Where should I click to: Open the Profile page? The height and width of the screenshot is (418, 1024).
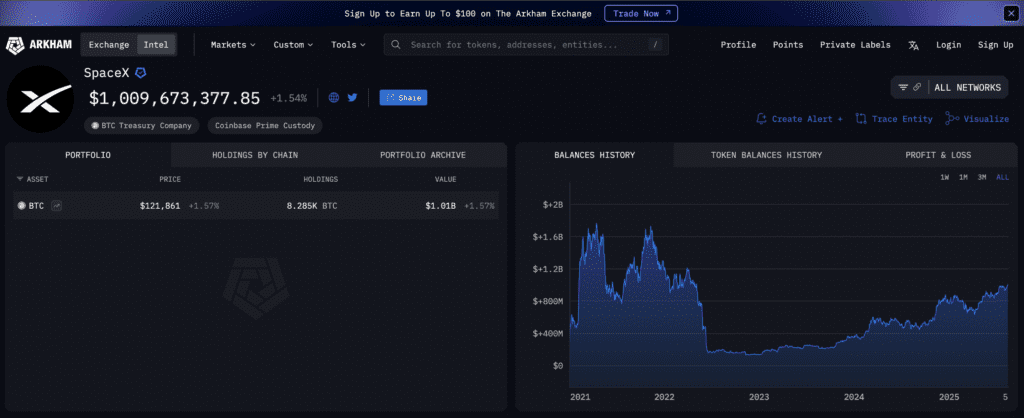[x=738, y=45]
